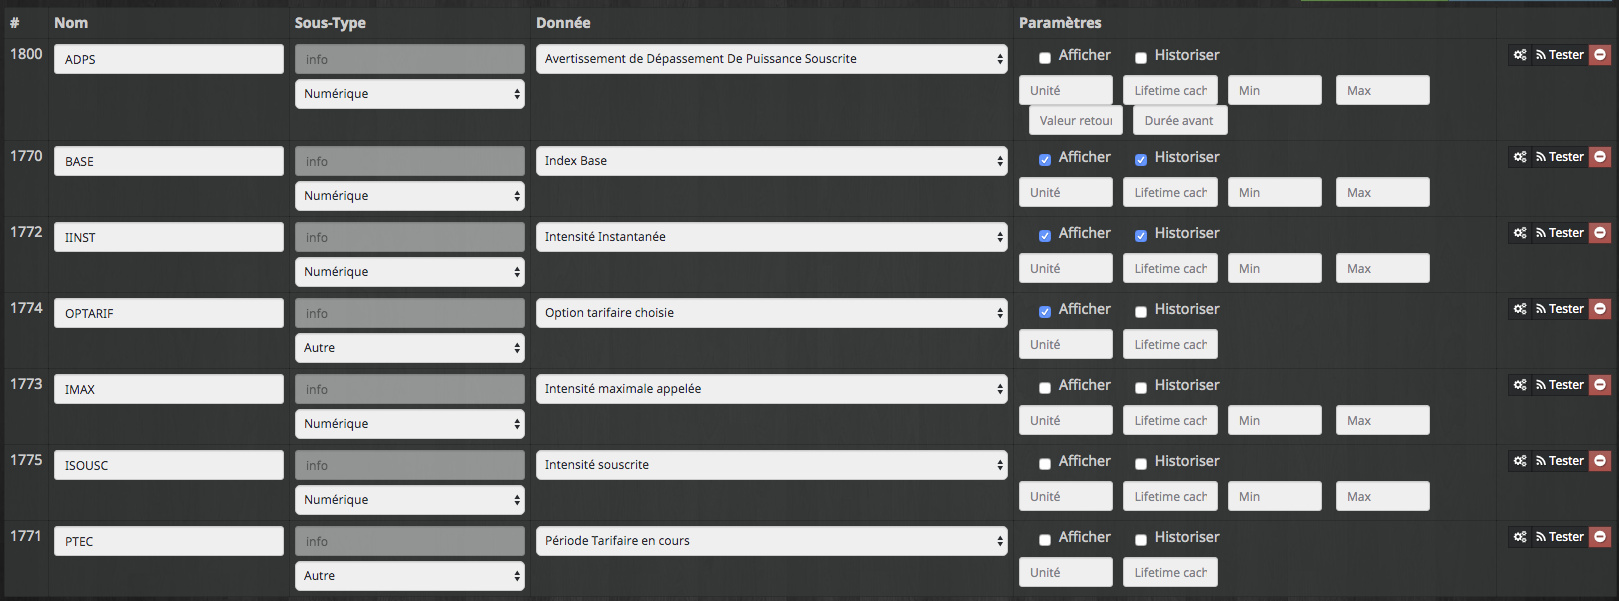The height and width of the screenshot is (601, 1619).
Task: Select the Donnée dropdown for Intensité souscrite
Action: pos(771,465)
